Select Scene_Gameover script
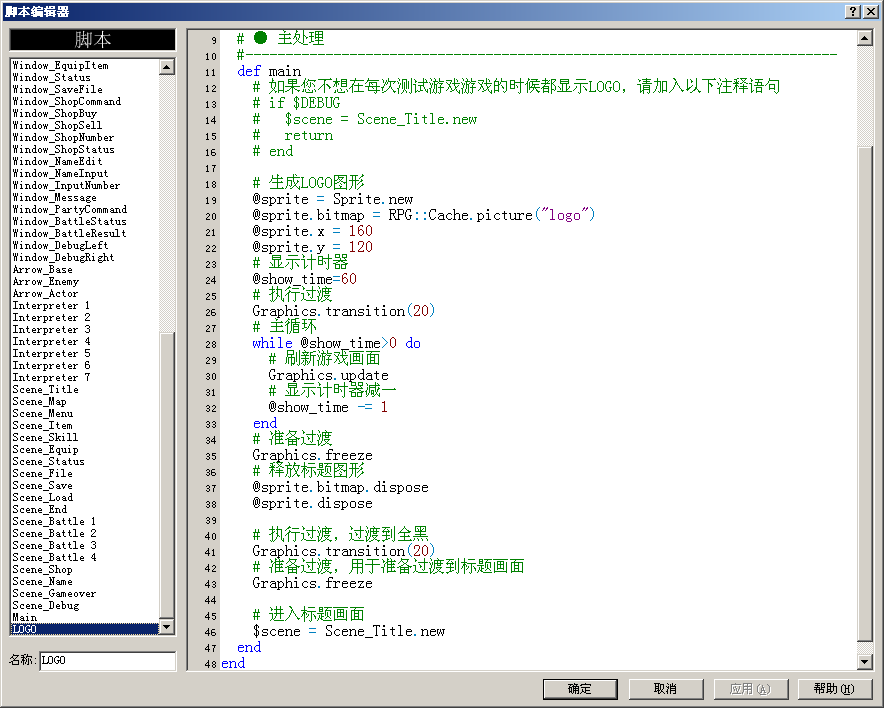884x708 pixels. tap(85, 594)
